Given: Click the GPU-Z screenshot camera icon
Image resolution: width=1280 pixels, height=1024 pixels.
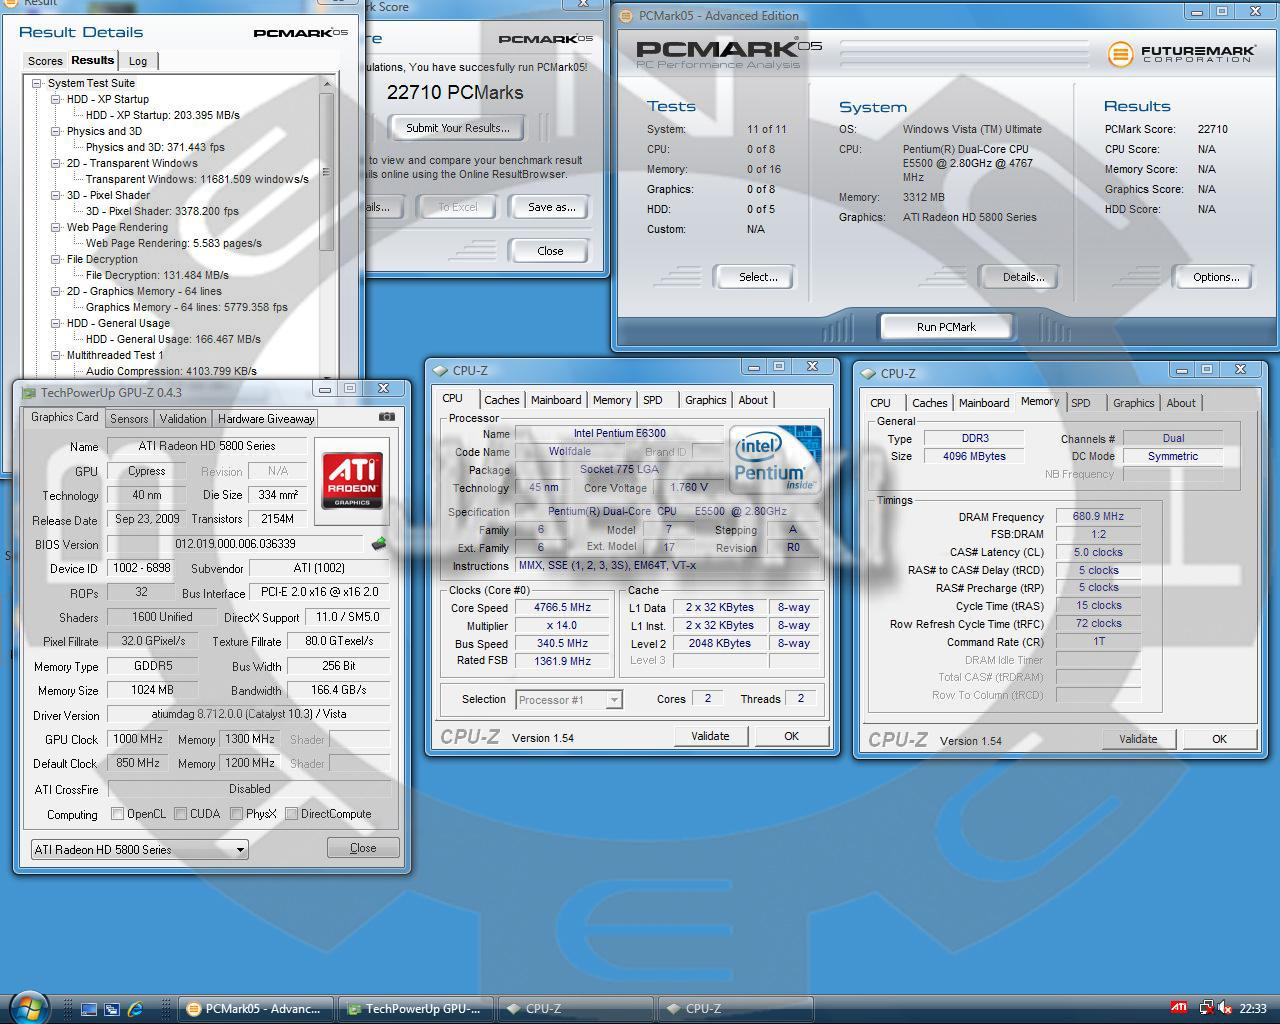Looking at the screenshot, I should click(387, 417).
